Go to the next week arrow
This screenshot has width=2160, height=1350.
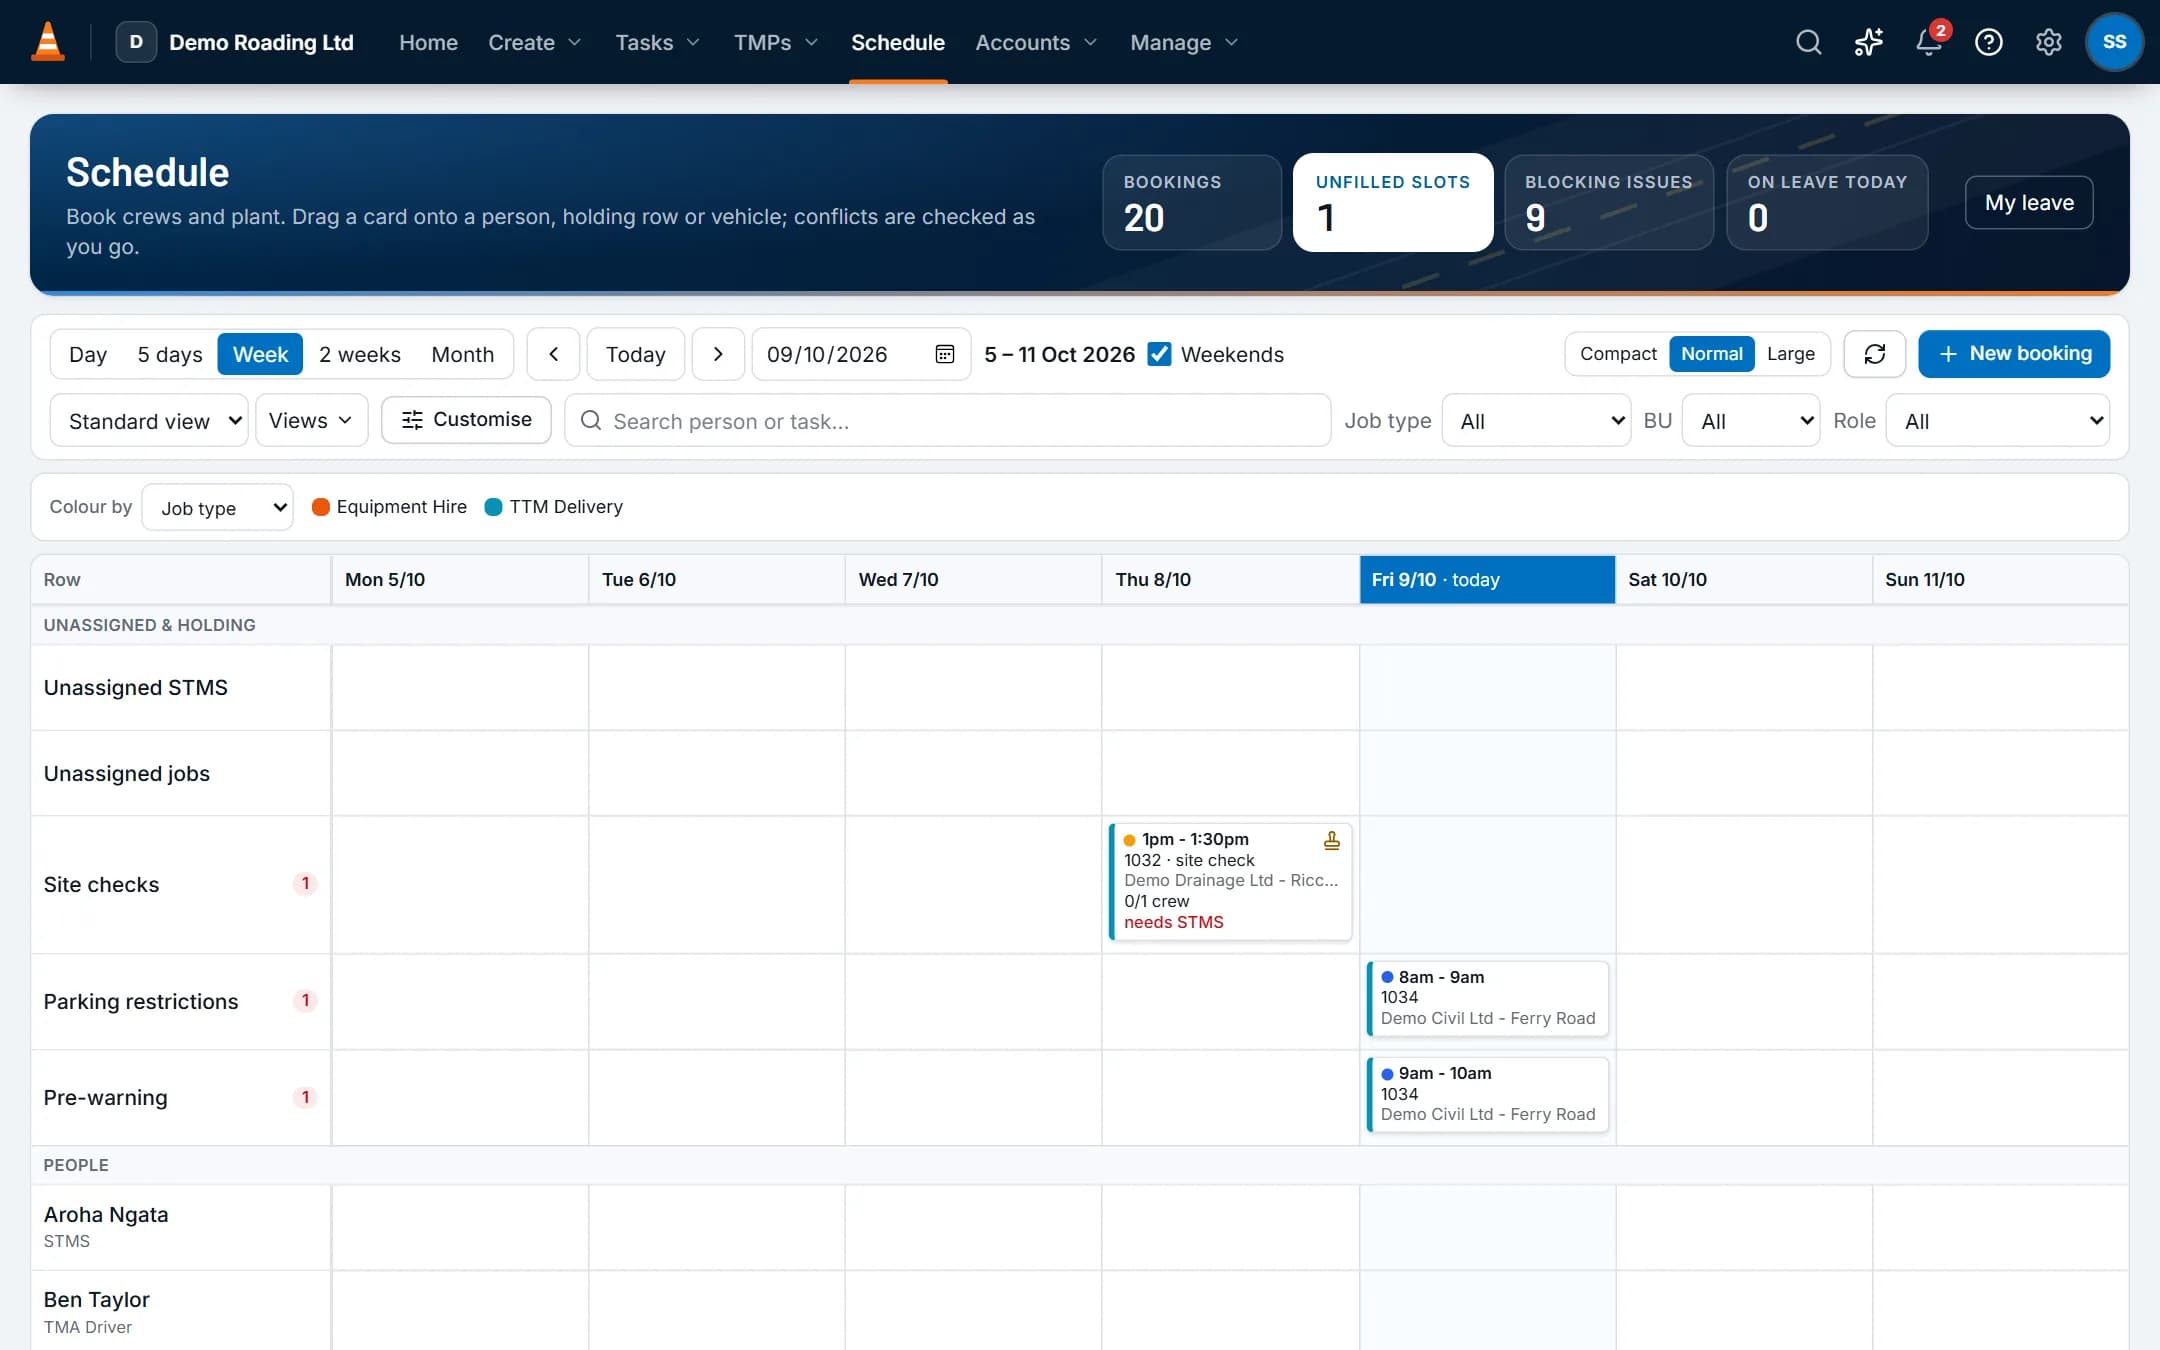click(718, 354)
